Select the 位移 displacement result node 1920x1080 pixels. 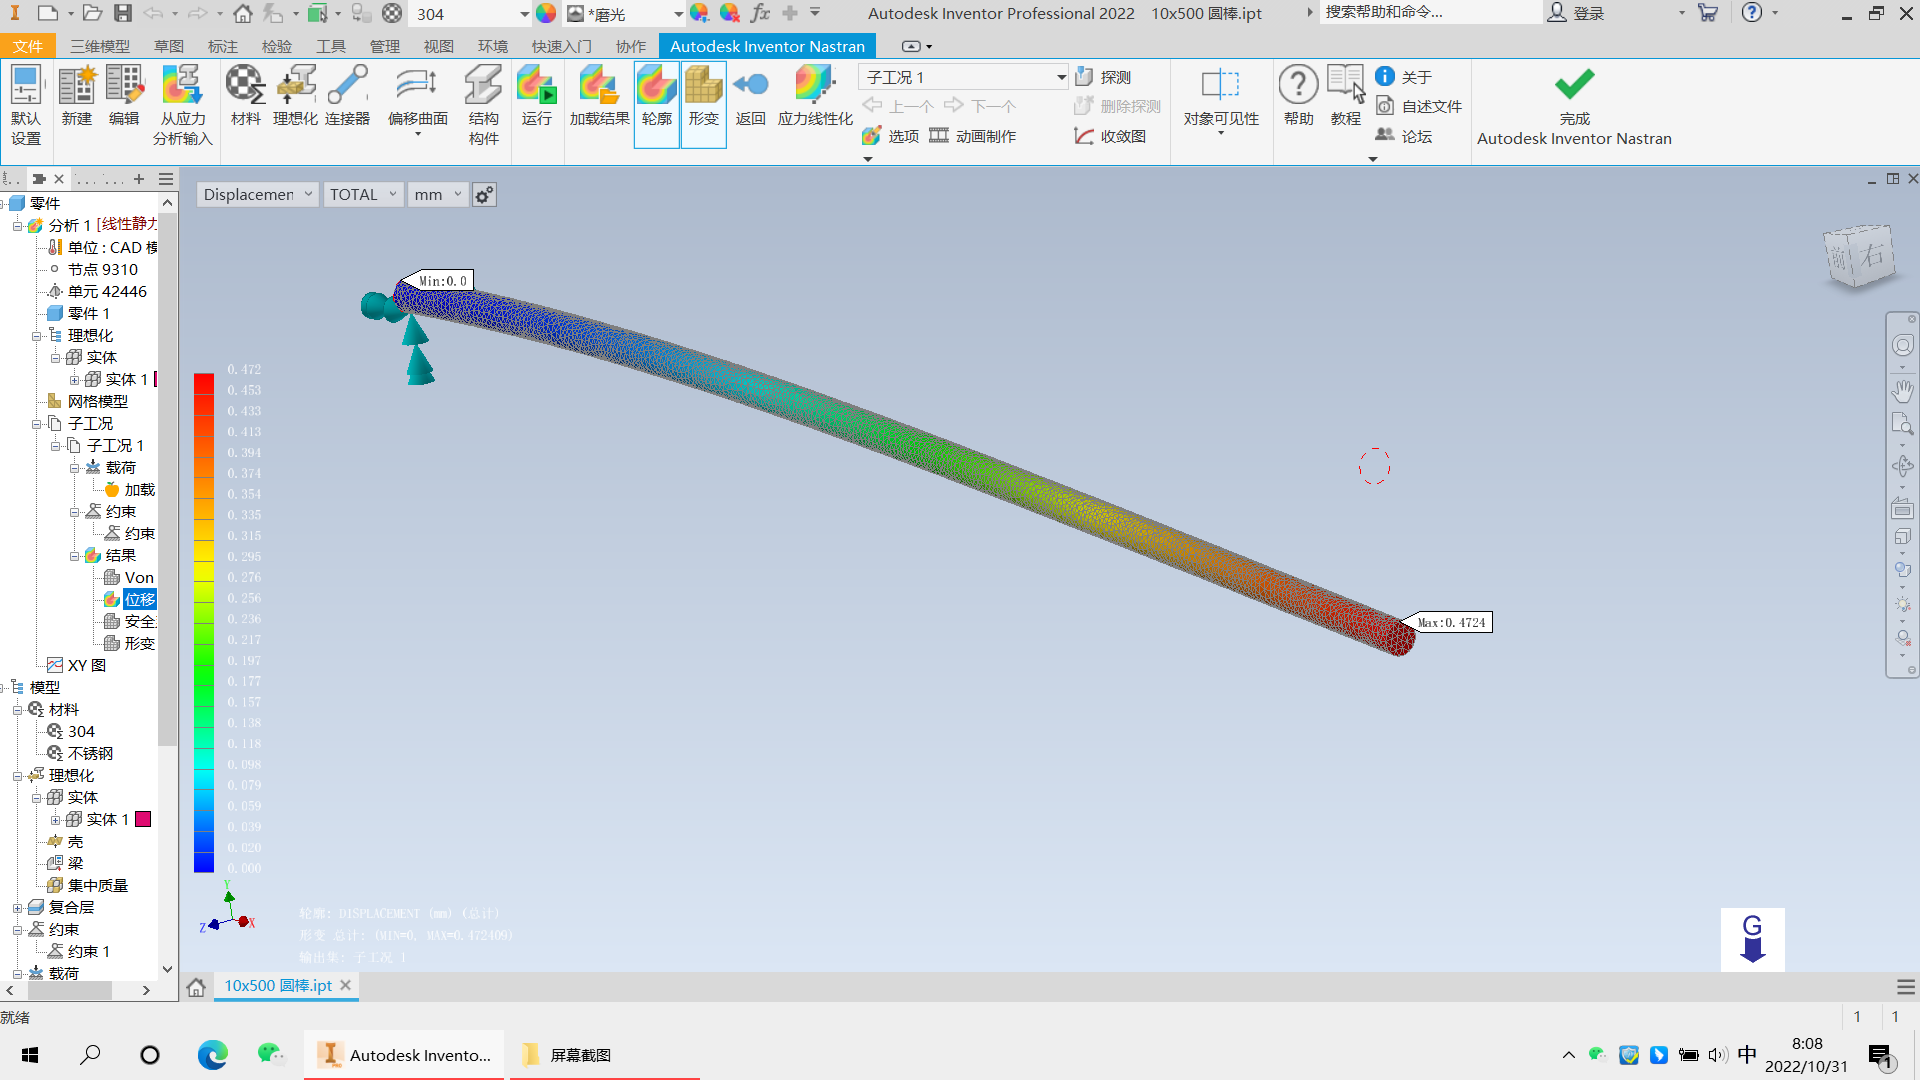pyautogui.click(x=139, y=599)
